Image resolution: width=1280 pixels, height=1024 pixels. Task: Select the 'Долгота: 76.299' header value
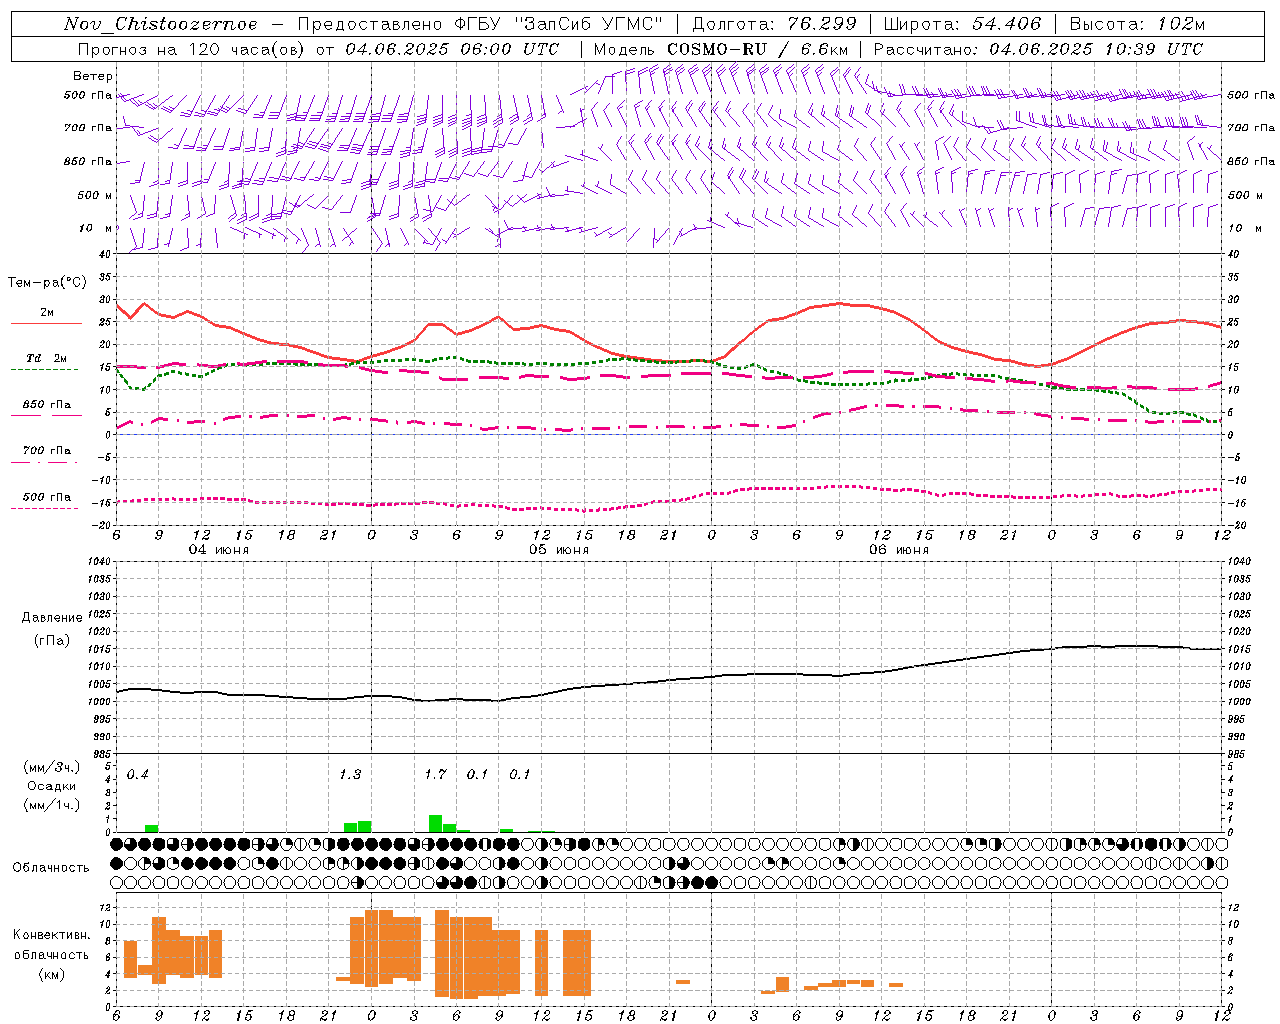click(x=773, y=24)
